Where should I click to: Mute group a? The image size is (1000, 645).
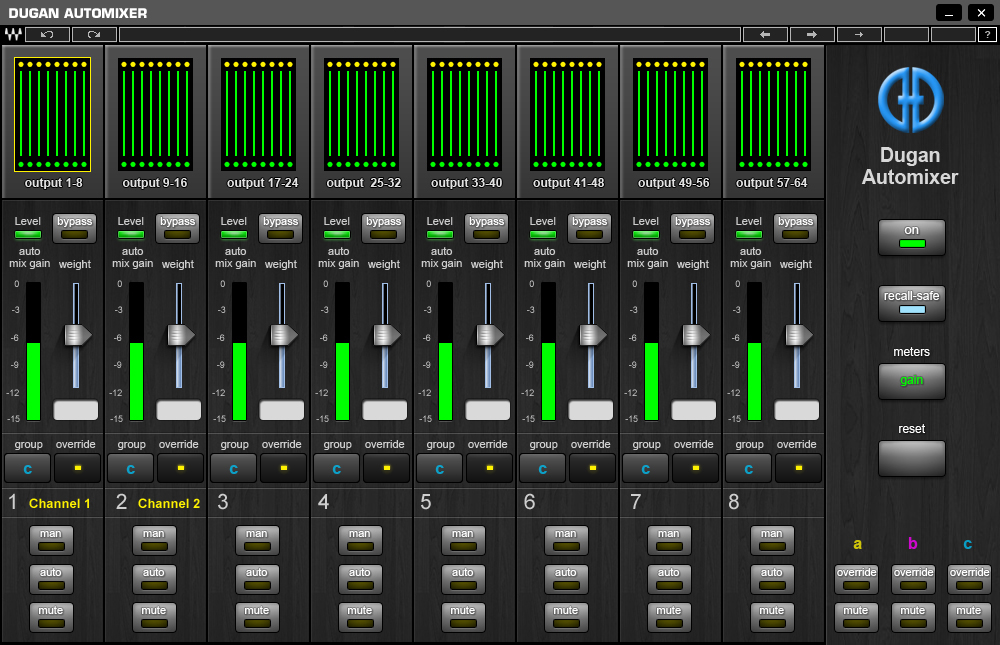coord(857,617)
